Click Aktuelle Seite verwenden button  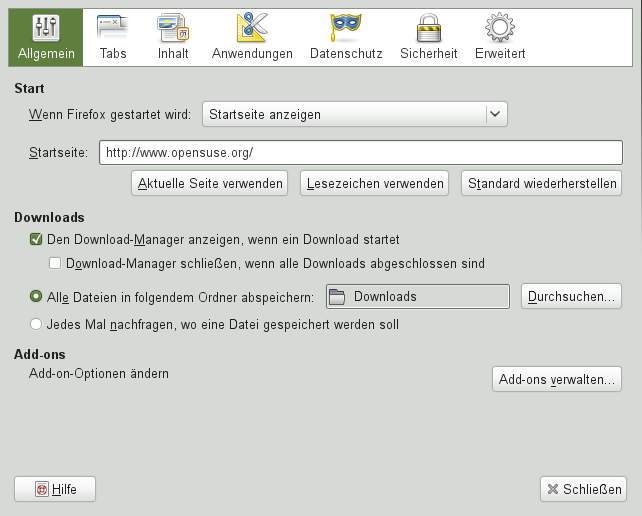(x=210, y=183)
